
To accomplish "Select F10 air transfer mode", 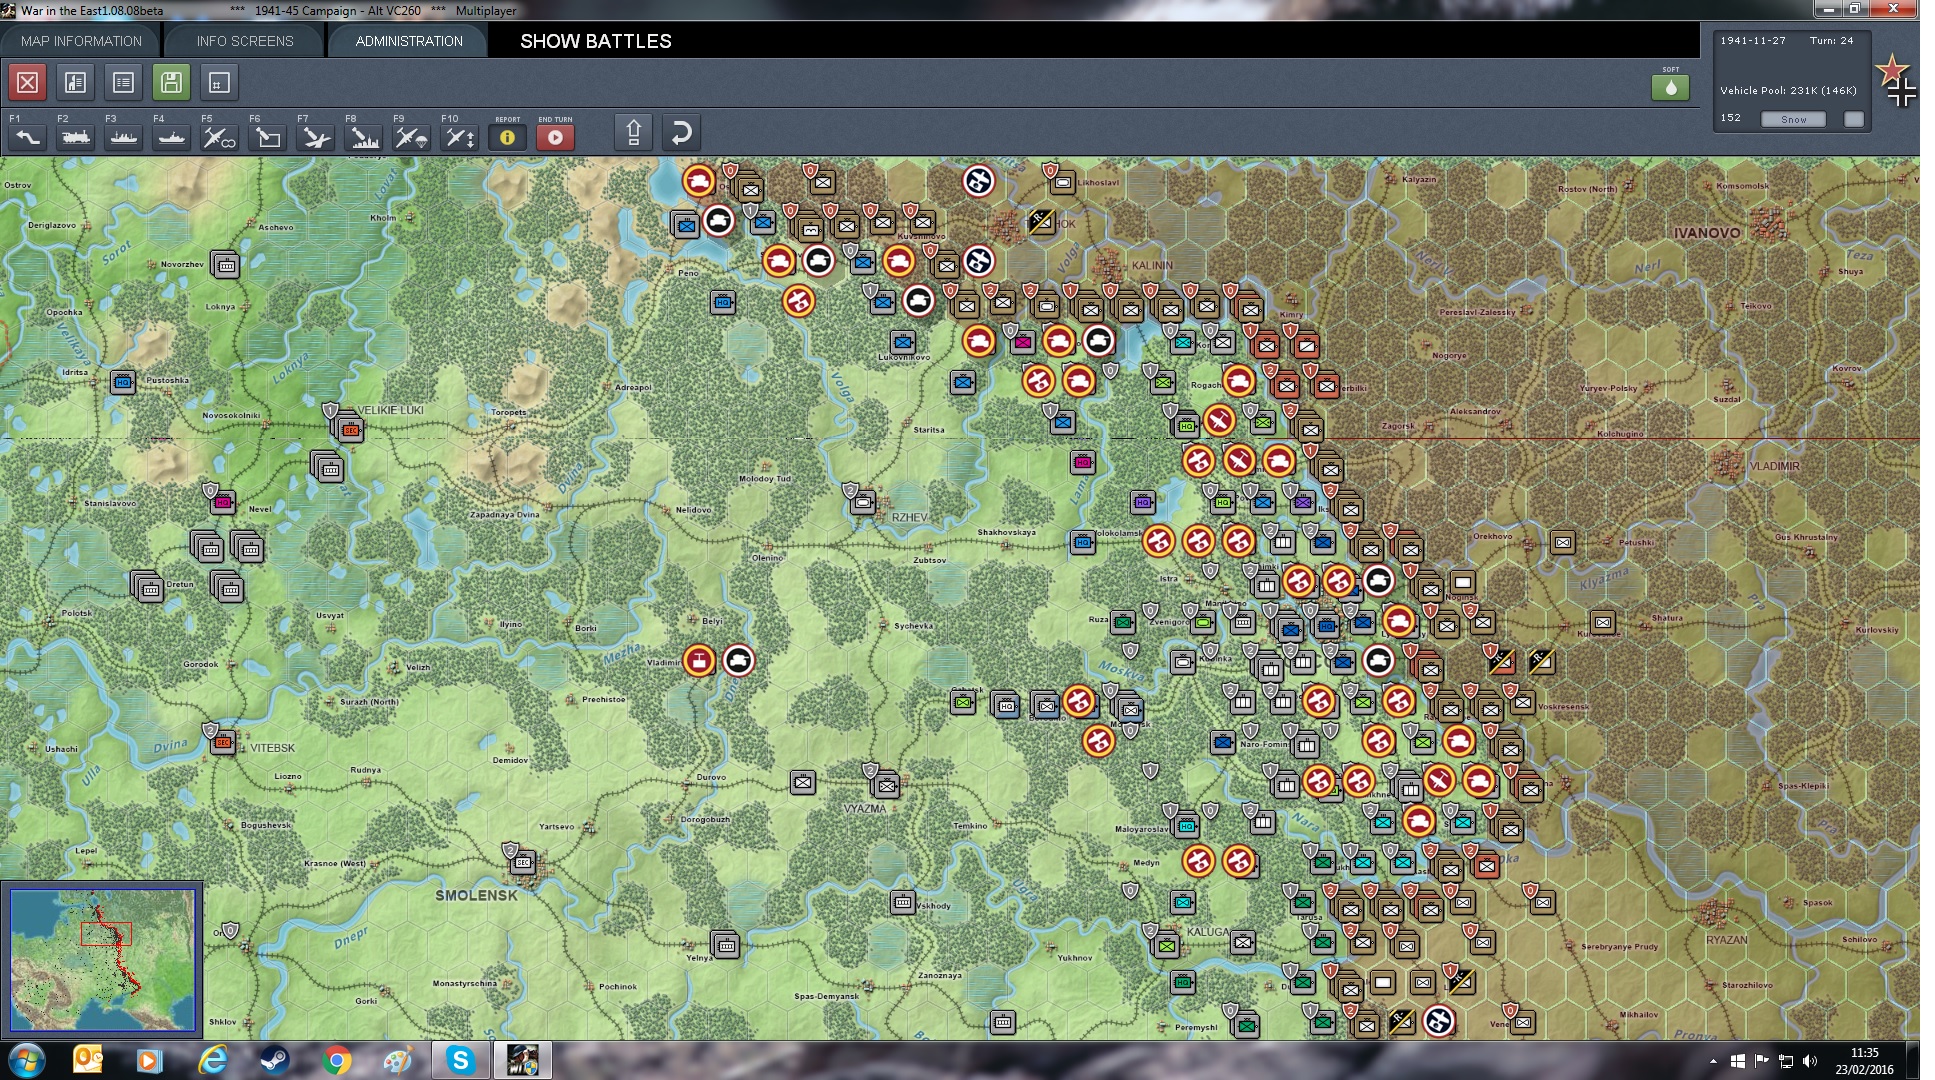I will [459, 137].
